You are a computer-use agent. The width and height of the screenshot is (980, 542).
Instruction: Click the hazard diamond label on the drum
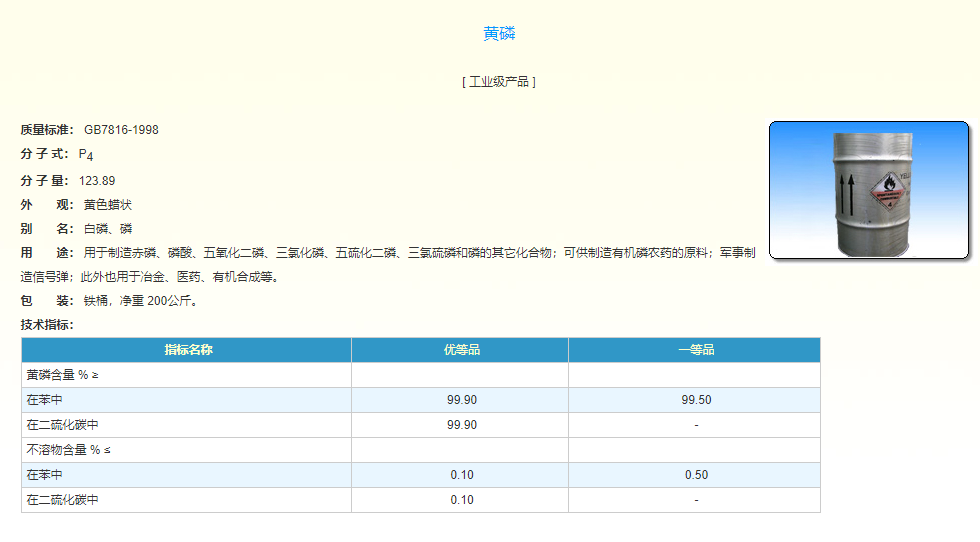[x=888, y=190]
